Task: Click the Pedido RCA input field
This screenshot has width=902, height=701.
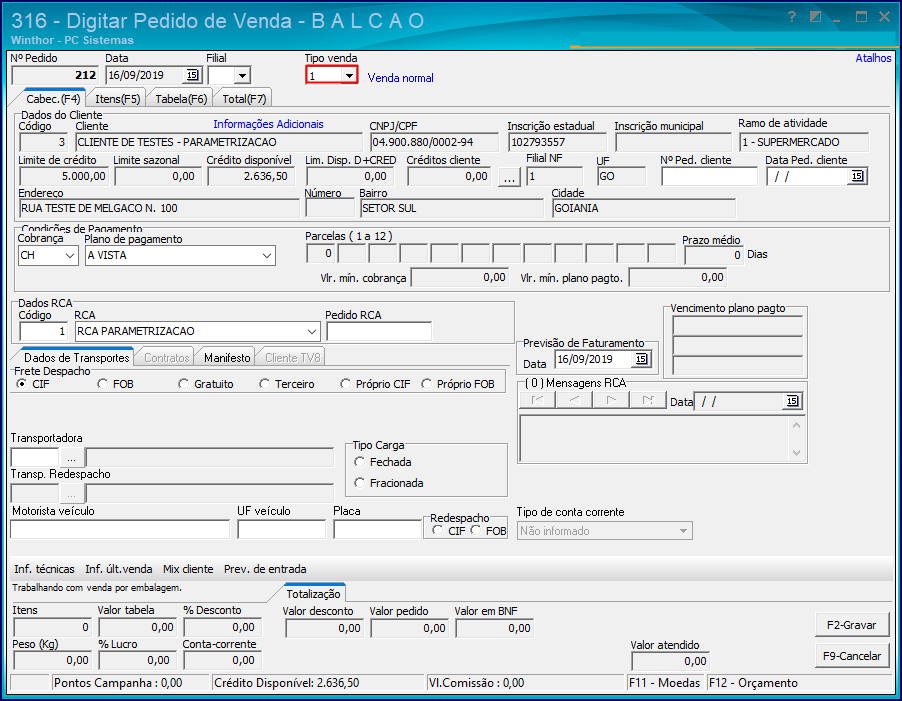Action: [x=379, y=332]
